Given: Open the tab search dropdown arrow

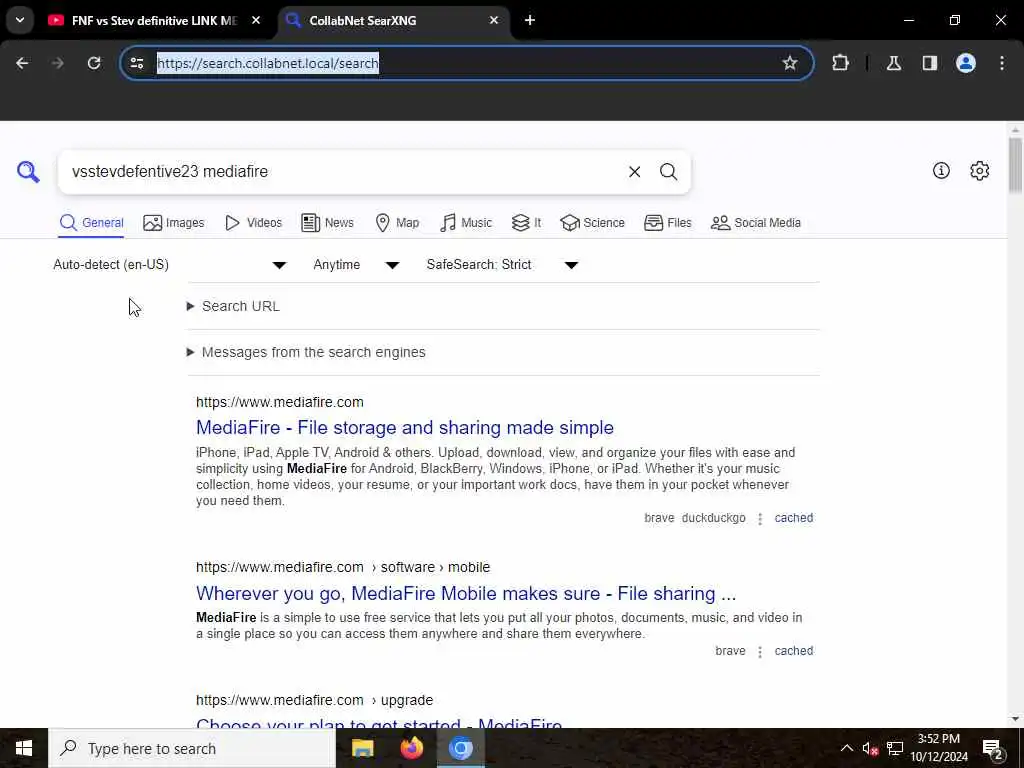Looking at the screenshot, I should coord(20,20).
